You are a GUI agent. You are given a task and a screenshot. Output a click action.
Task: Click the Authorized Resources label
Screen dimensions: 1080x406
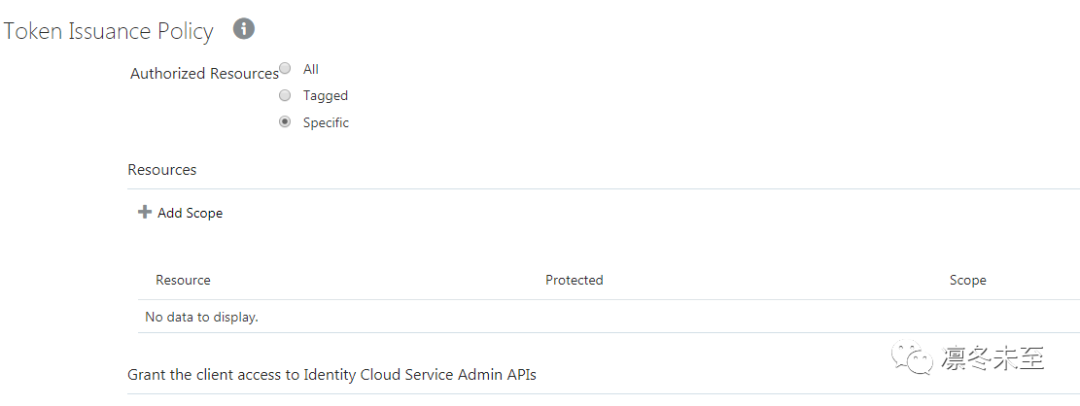[x=204, y=73]
